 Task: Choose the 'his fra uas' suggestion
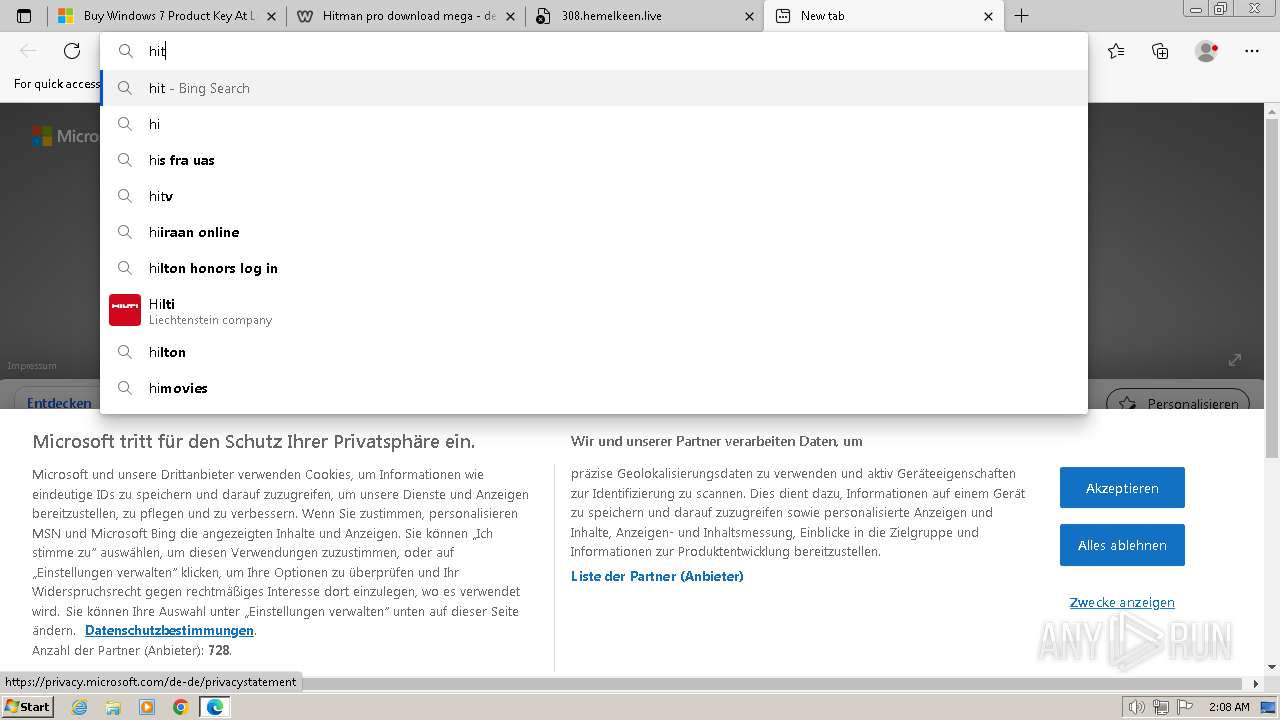[x=594, y=160]
